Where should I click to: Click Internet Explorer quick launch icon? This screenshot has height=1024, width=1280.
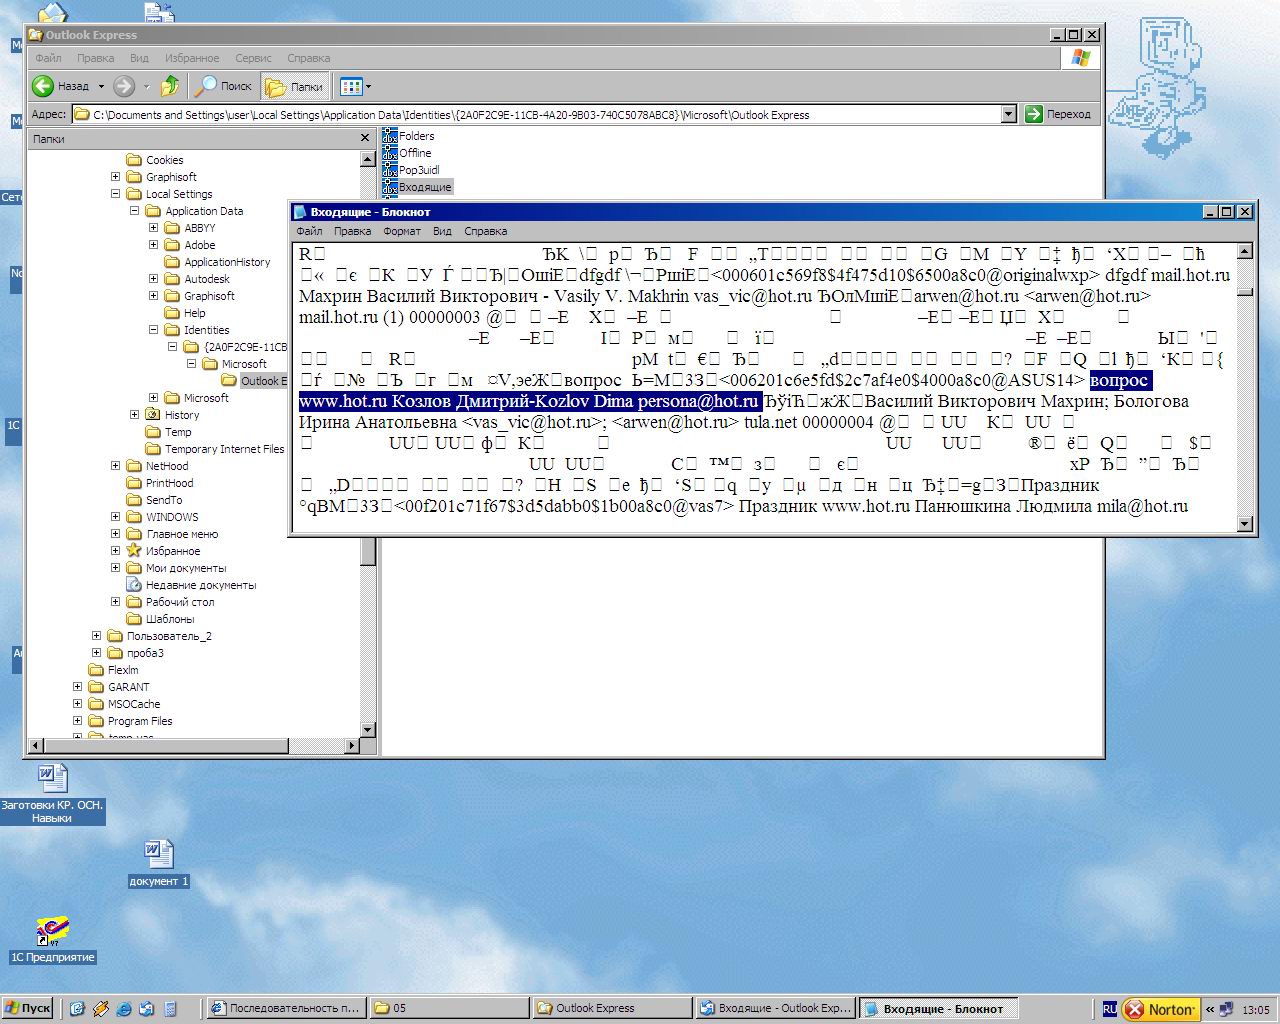124,1009
